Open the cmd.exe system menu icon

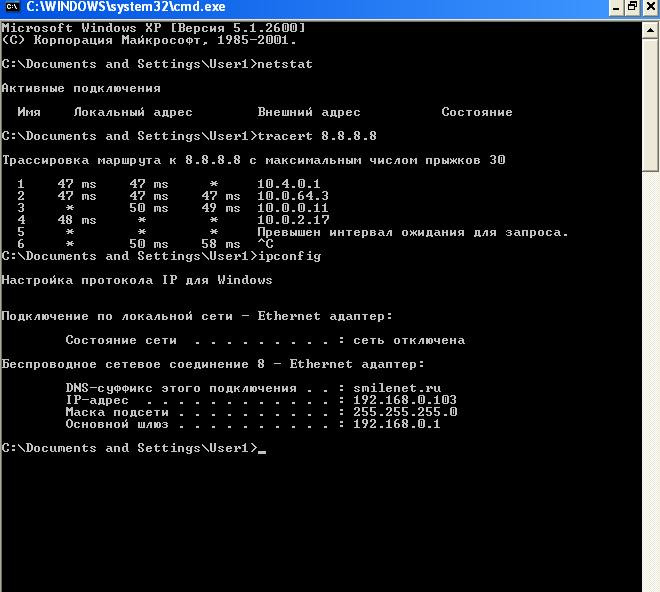coord(12,7)
